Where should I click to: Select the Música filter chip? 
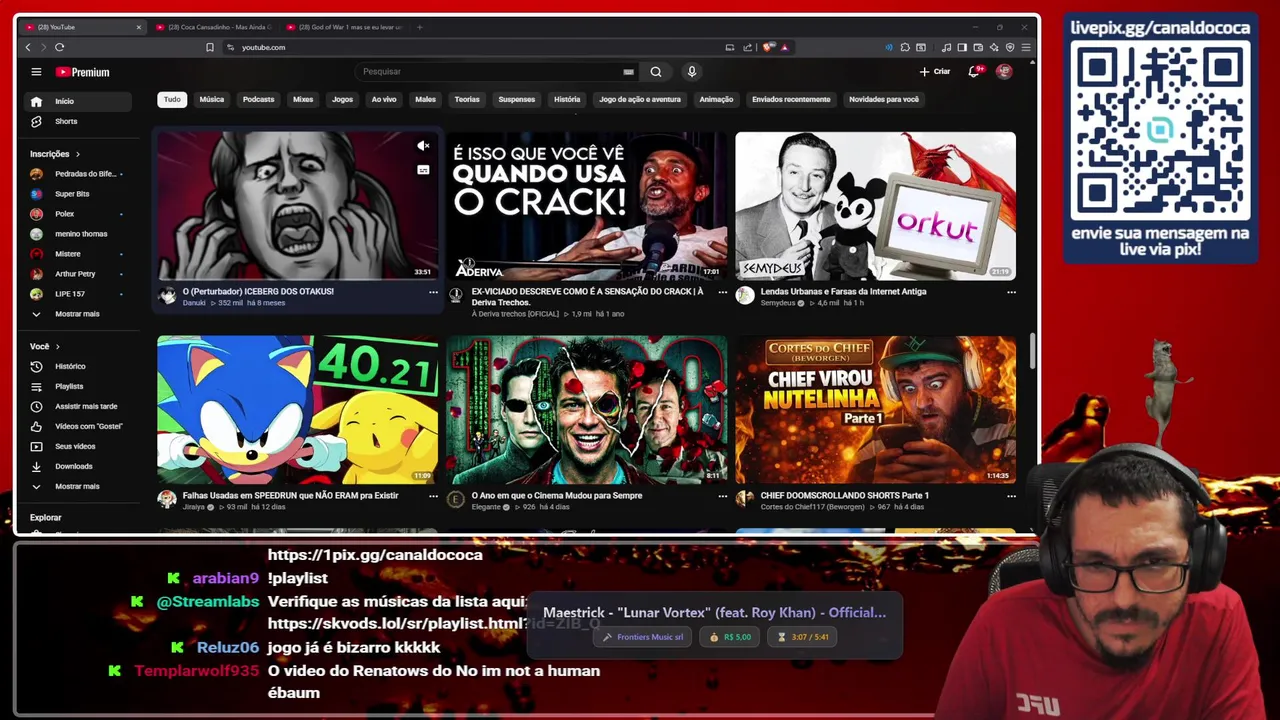(212, 99)
